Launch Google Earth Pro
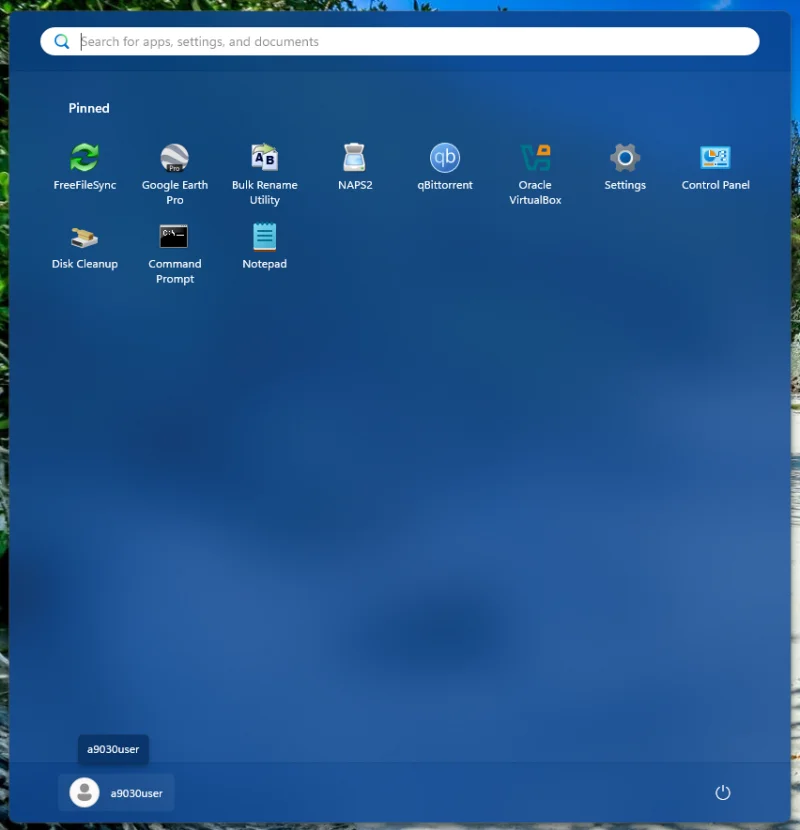Viewport: 800px width, 830px height. pyautogui.click(x=175, y=175)
